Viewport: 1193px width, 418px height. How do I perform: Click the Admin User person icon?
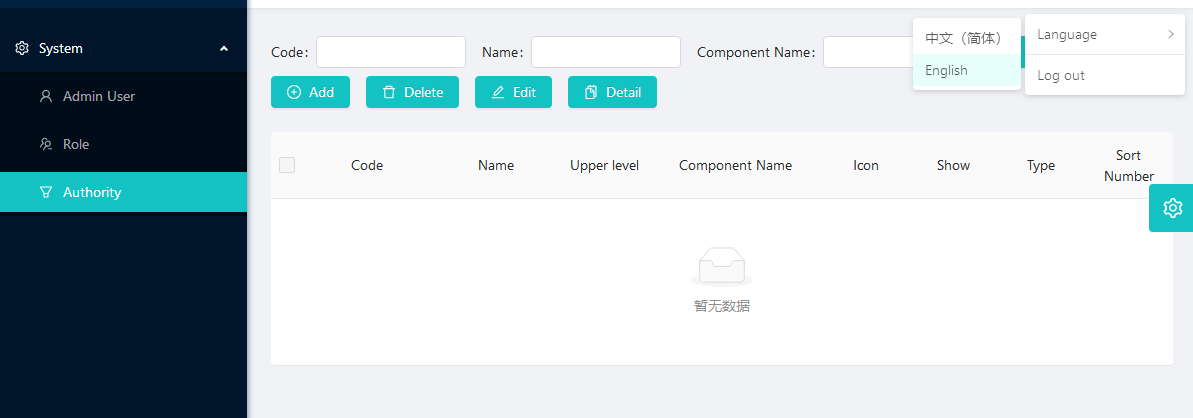pyautogui.click(x=46, y=96)
